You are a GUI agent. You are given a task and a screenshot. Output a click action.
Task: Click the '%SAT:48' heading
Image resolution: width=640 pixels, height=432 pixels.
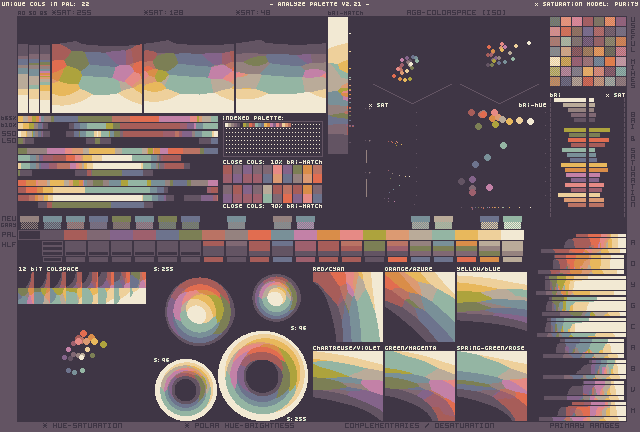click(253, 13)
